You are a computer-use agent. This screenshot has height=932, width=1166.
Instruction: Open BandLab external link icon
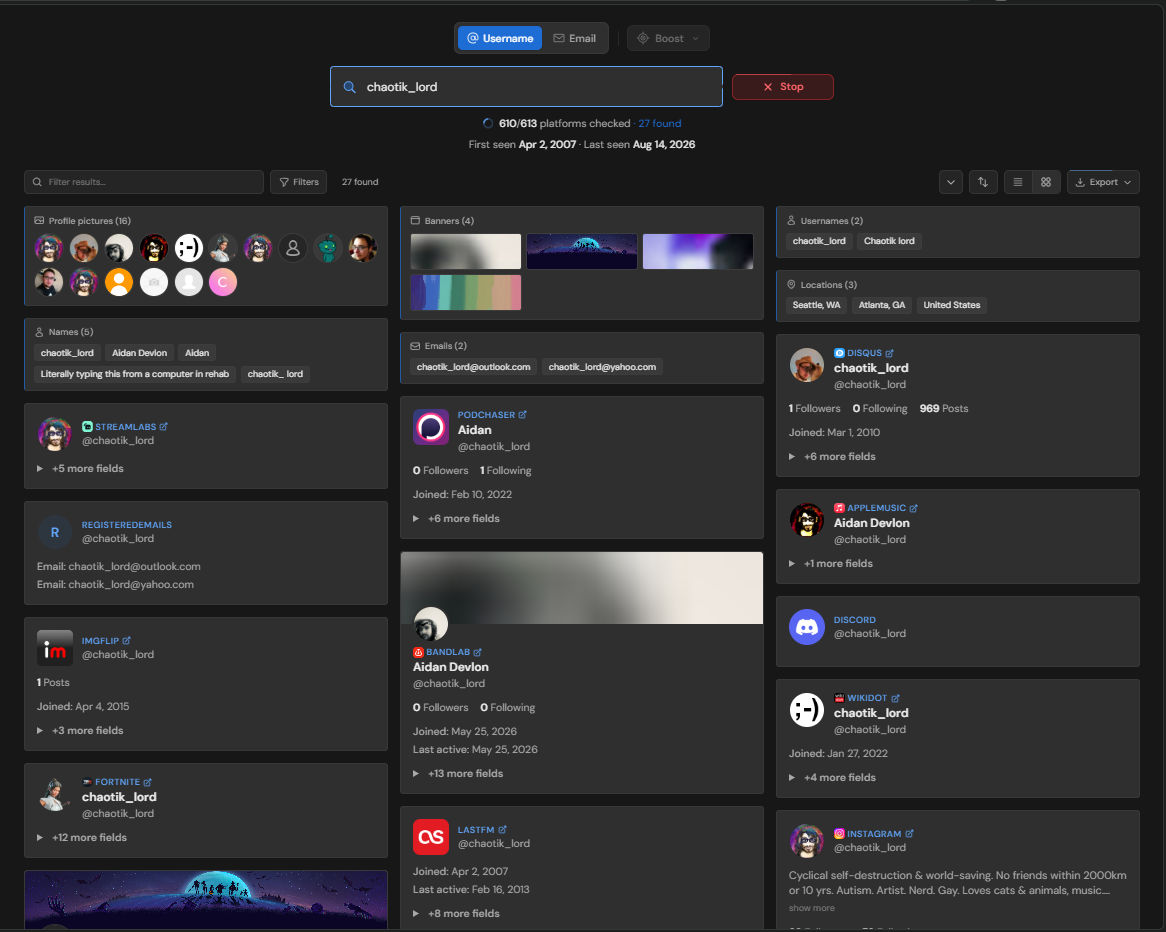477,652
